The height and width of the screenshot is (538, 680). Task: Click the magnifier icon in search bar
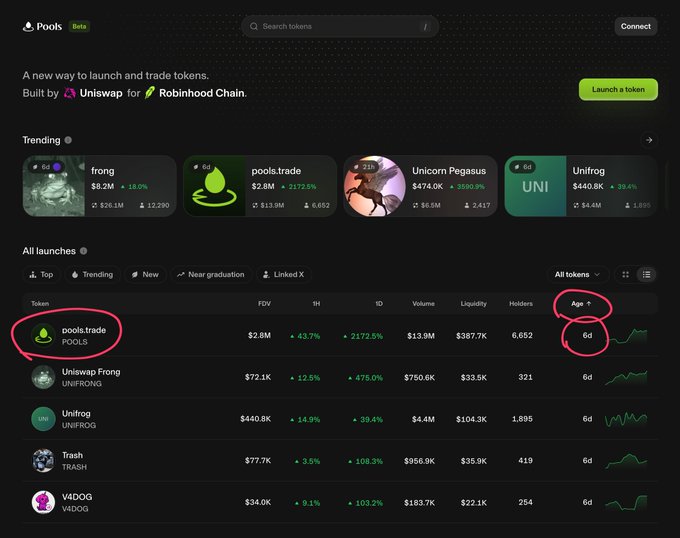point(254,26)
